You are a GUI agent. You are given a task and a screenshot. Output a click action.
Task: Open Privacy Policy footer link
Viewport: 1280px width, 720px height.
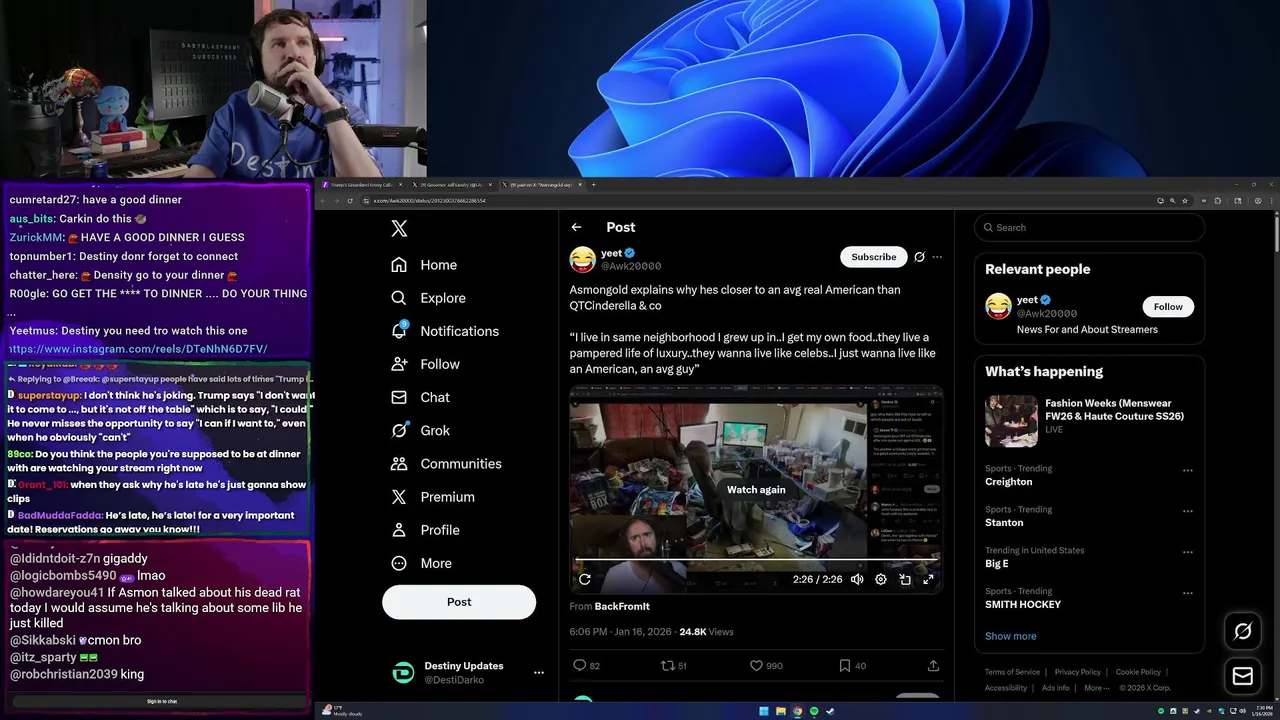click(x=1078, y=672)
